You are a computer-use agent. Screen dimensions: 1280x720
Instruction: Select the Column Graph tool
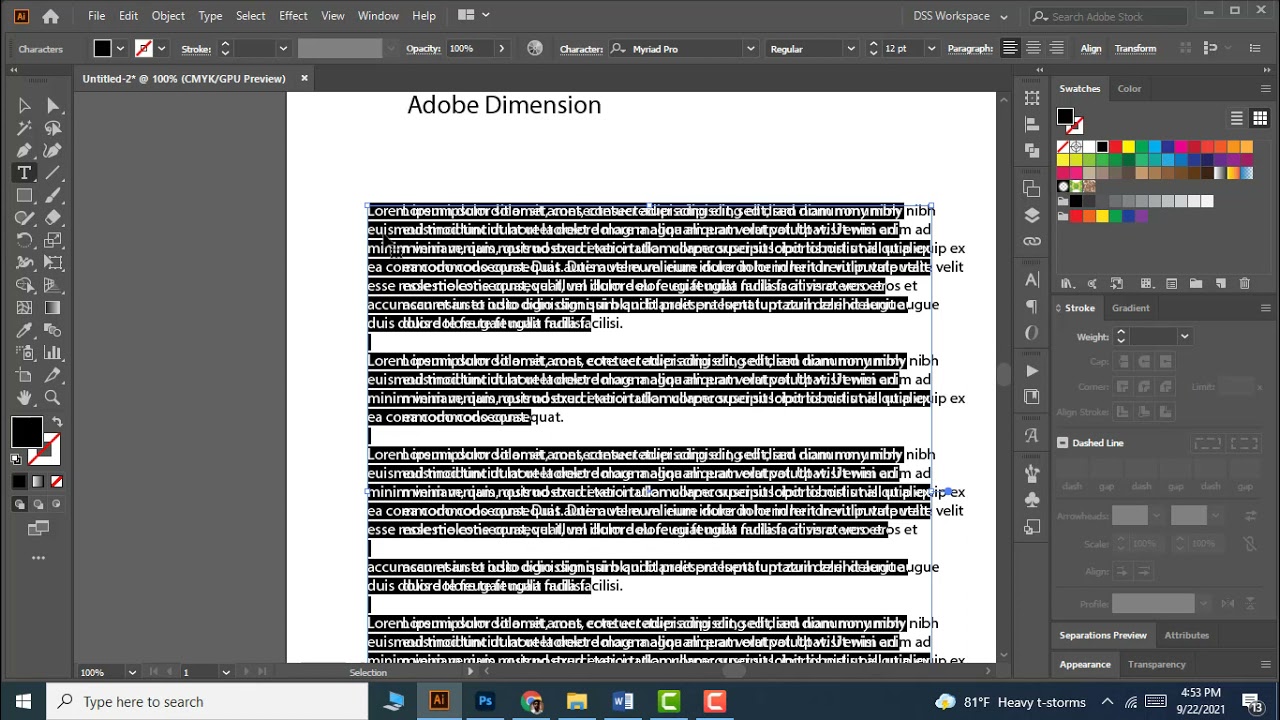pos(53,353)
